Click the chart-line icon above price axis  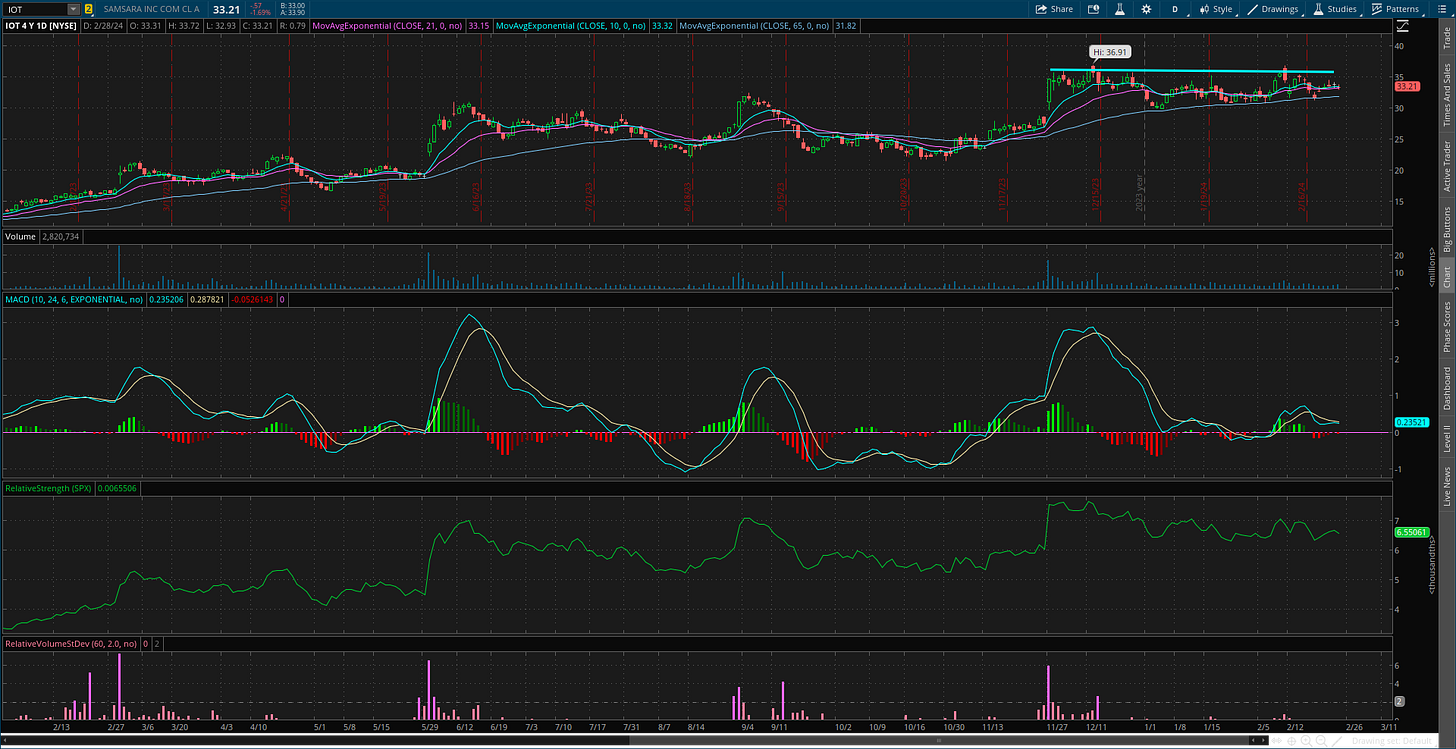click(x=1402, y=25)
